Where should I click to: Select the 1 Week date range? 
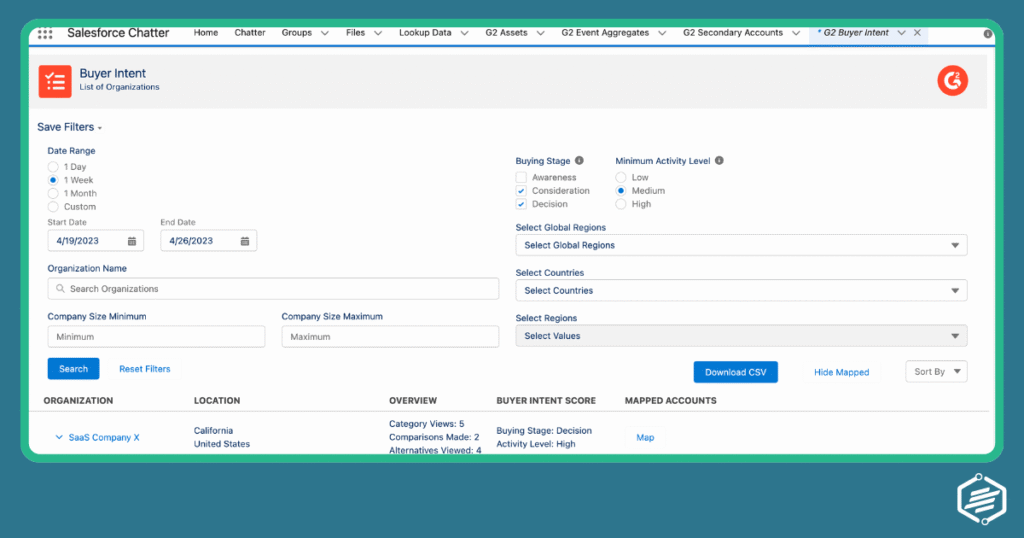[x=53, y=180]
